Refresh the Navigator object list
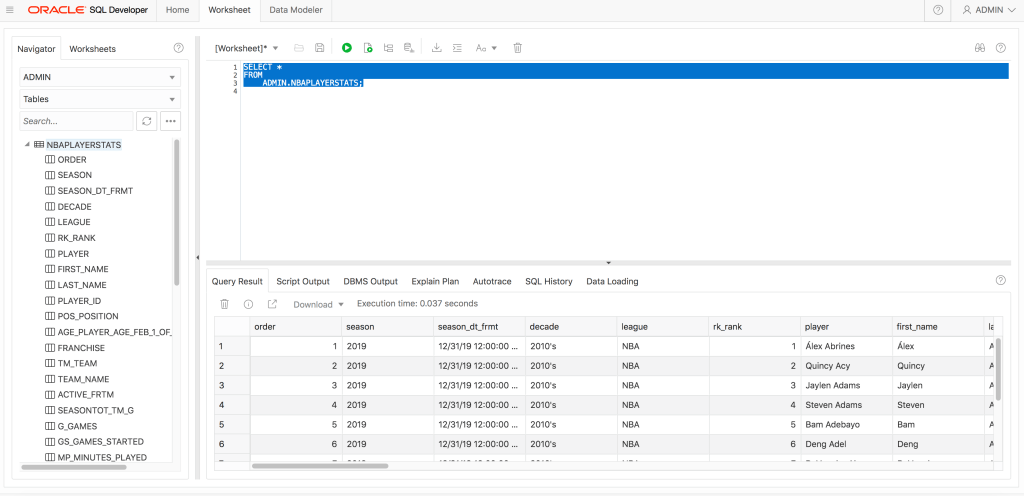 147,121
